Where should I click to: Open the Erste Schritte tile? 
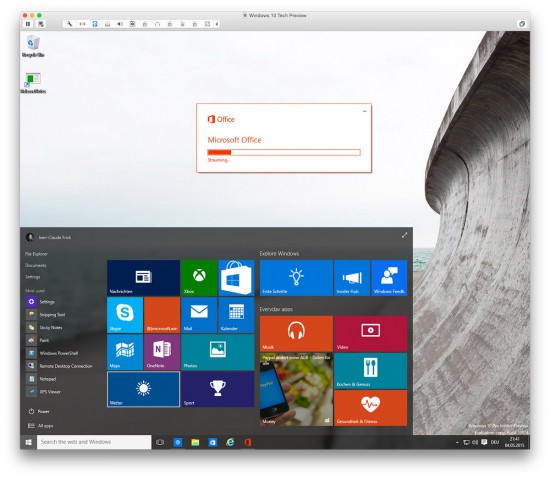click(x=296, y=278)
